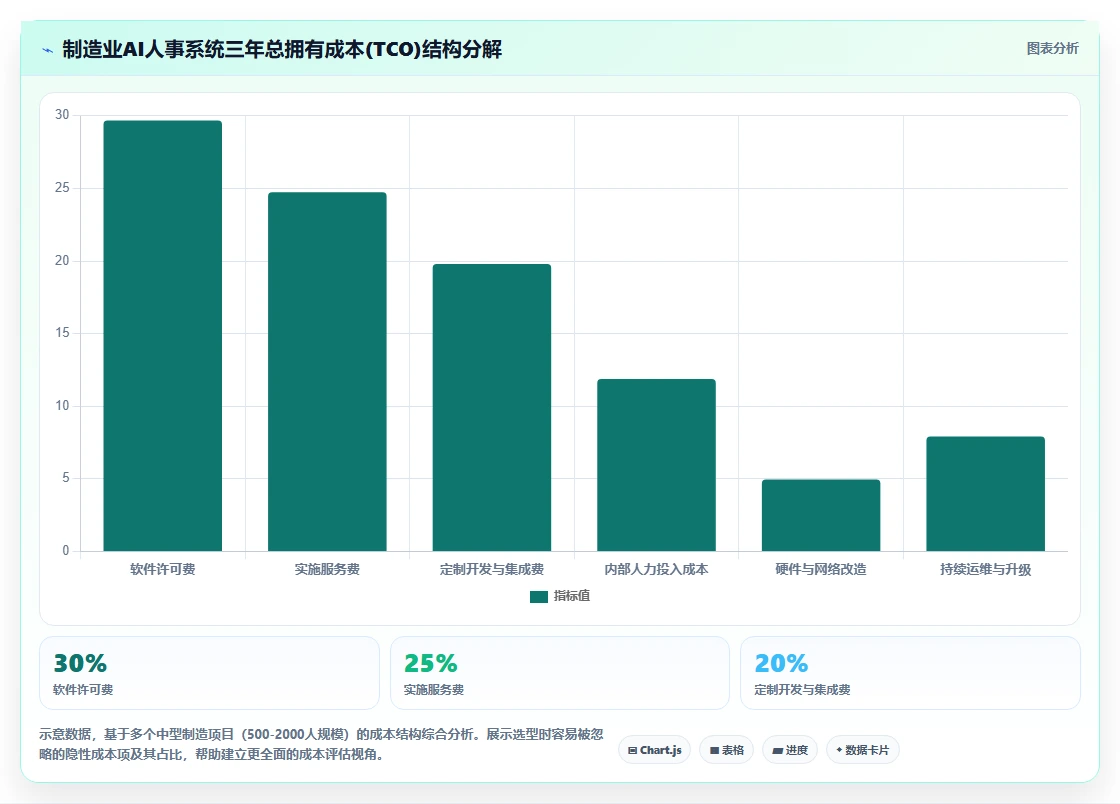The image size is (1120, 804).
Task: Click the 硬件与网络改造 bar
Action: point(821,516)
